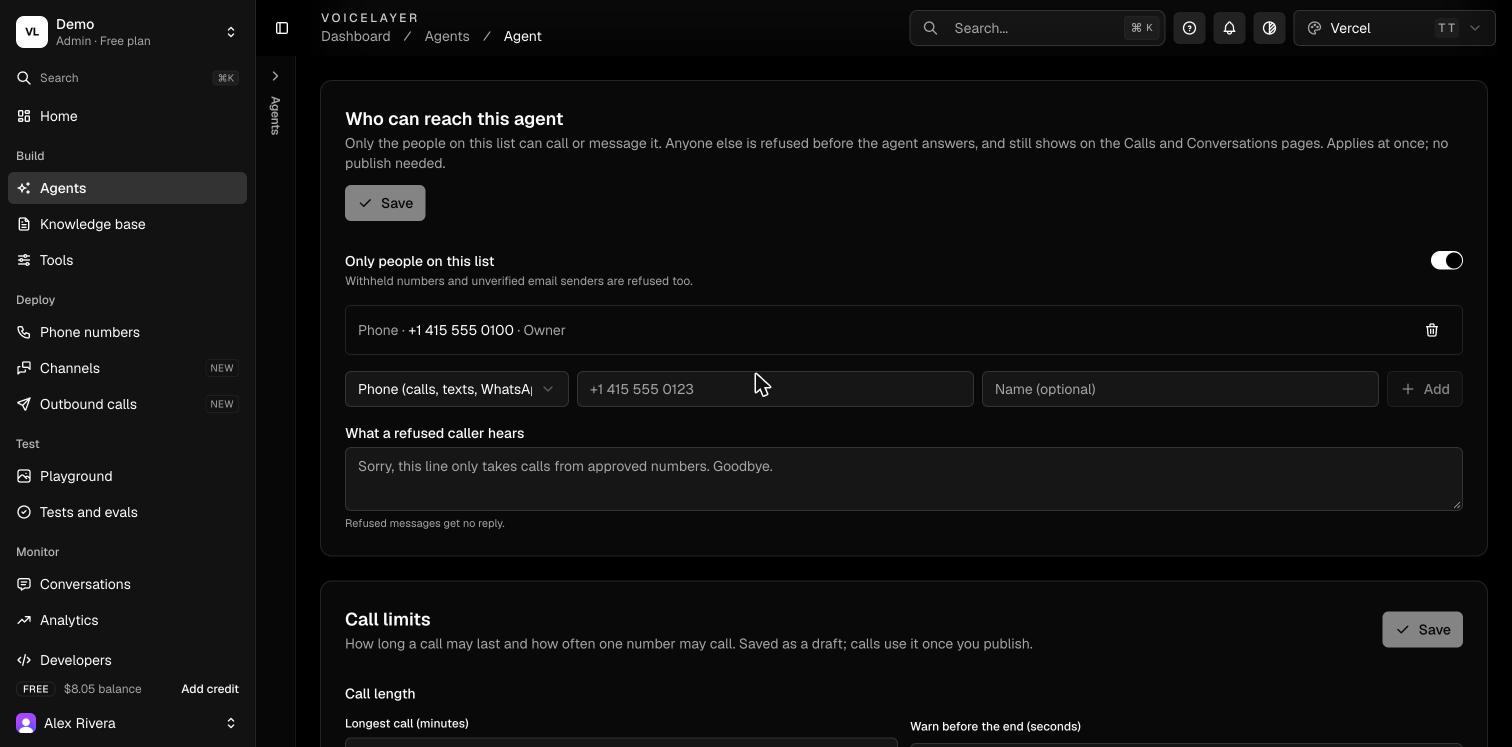This screenshot has height=747, width=1512.
Task: Navigate to Dashboard breadcrumb
Action: tap(356, 36)
